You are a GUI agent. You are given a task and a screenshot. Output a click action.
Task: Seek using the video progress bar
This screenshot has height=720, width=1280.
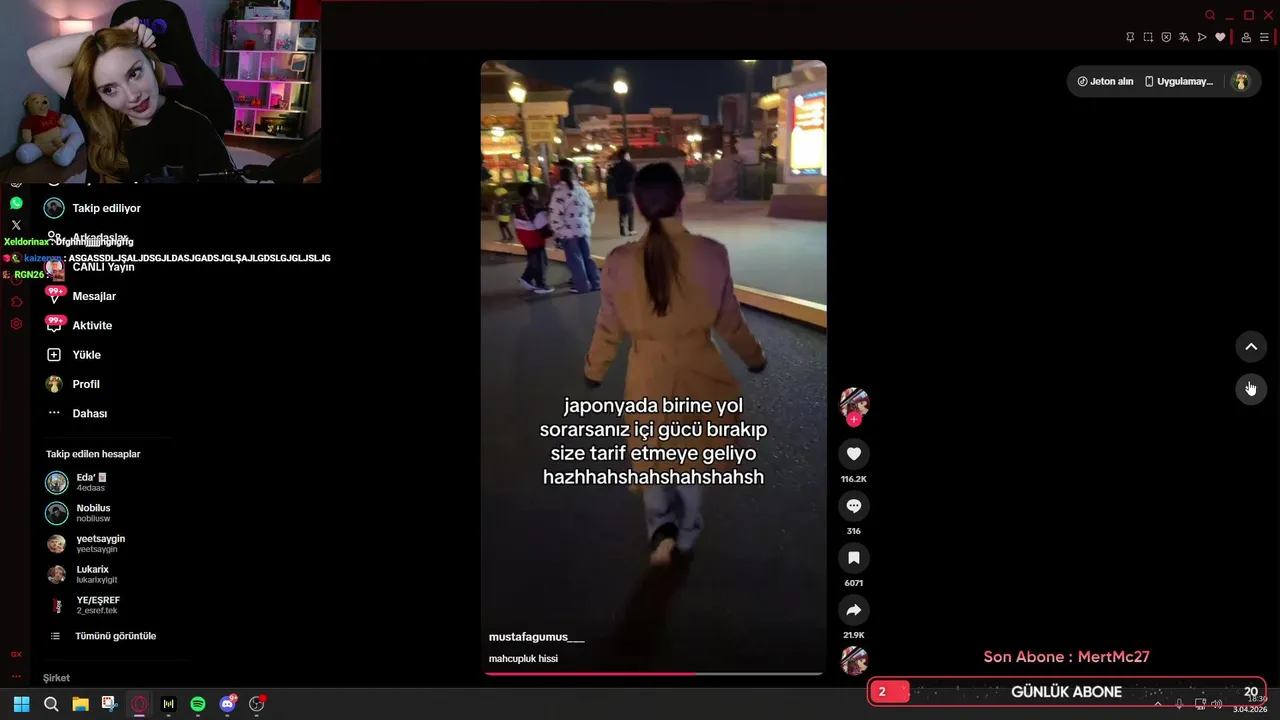pos(653,674)
